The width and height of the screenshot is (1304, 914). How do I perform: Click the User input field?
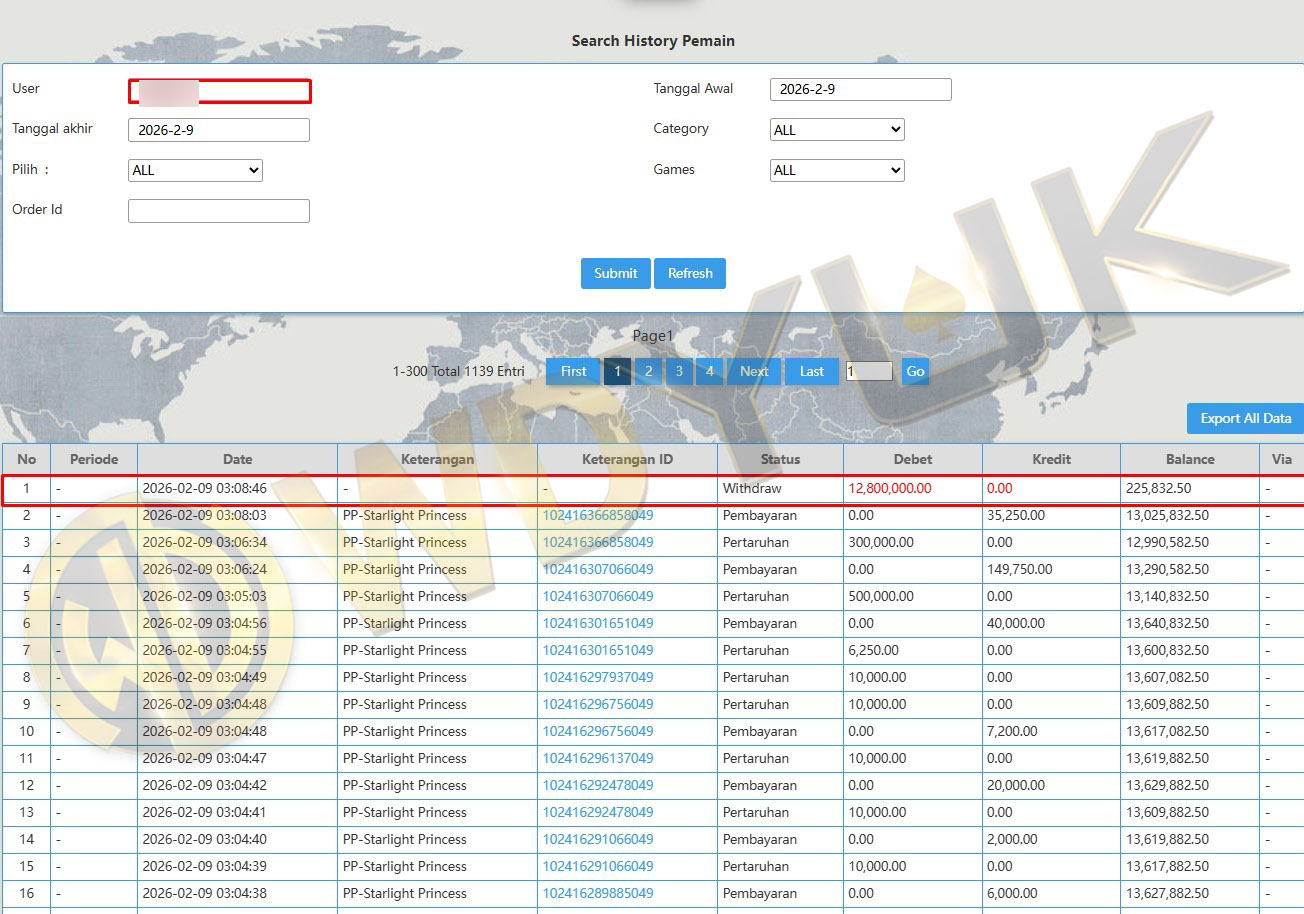point(219,91)
